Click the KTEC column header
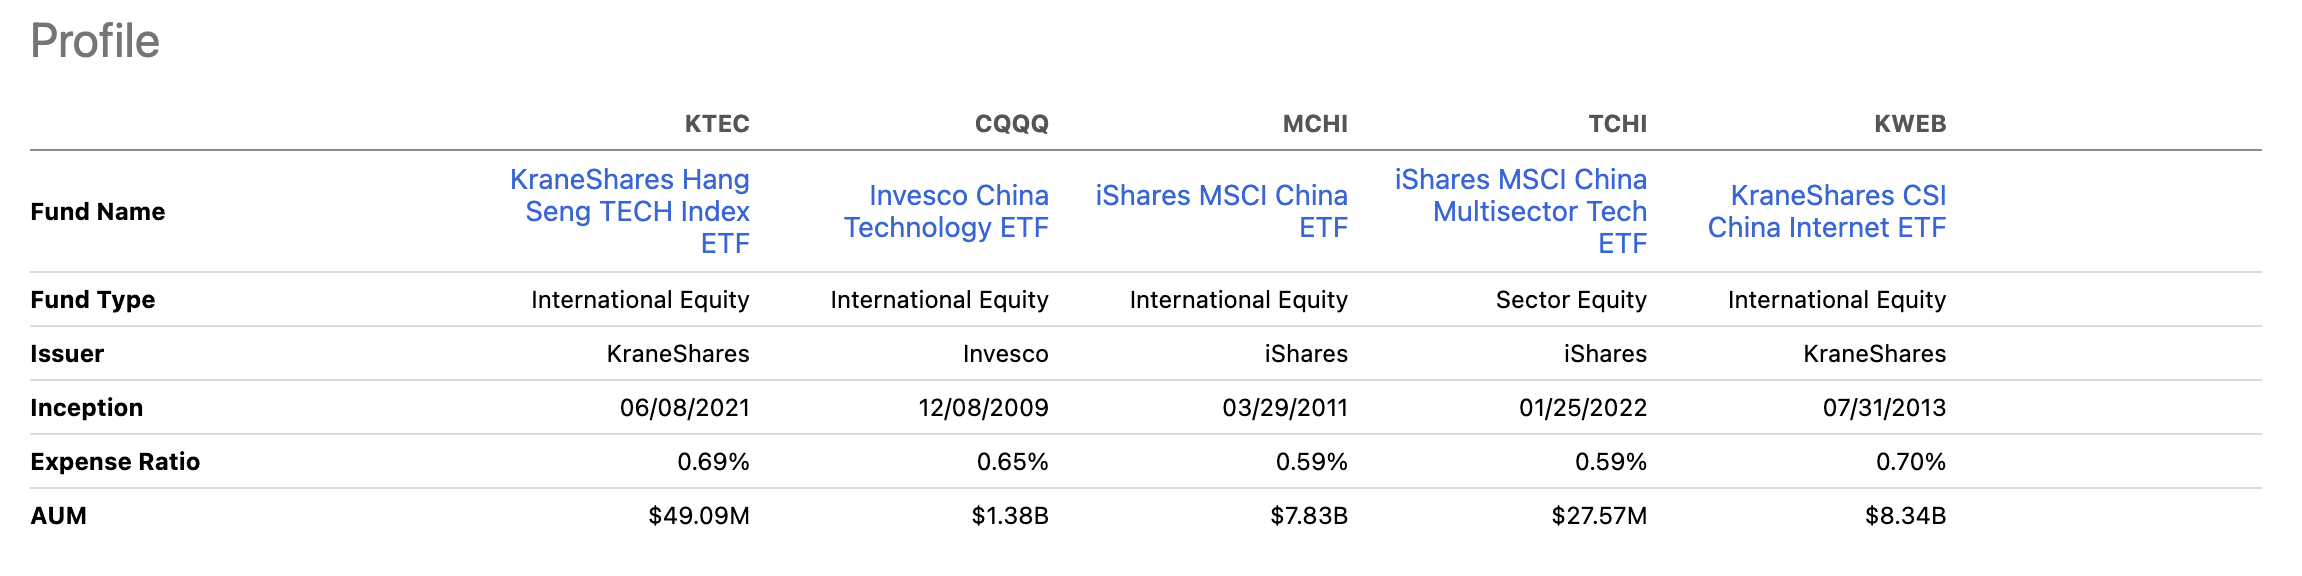 tap(717, 124)
